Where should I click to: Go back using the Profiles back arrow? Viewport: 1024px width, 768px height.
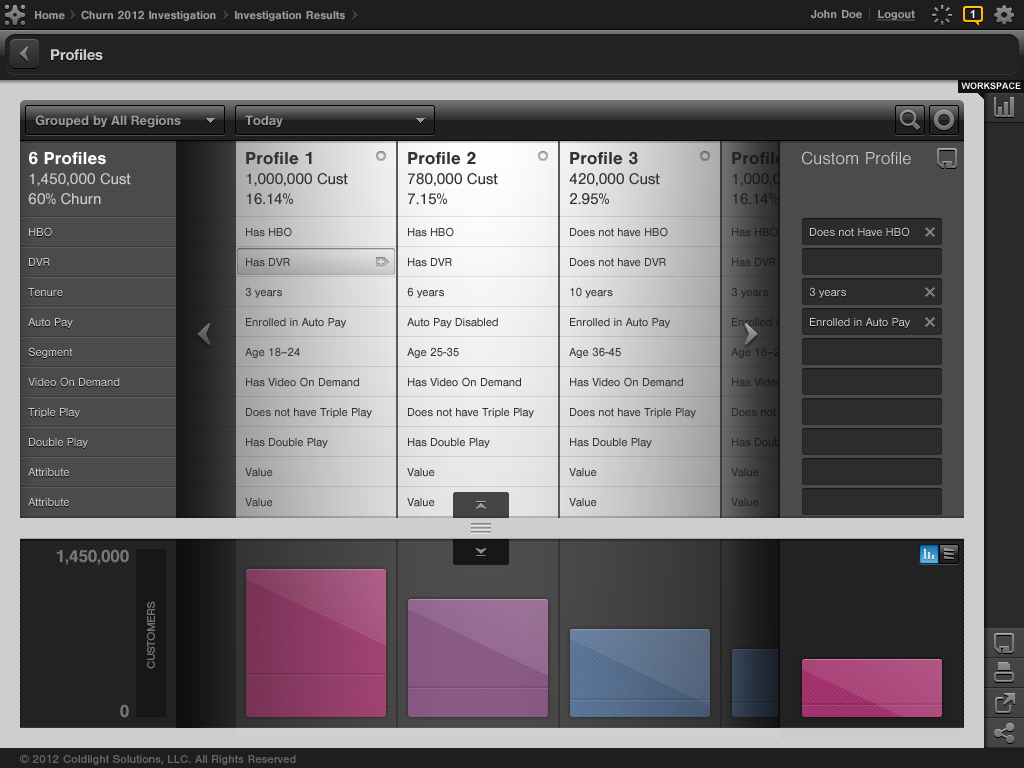click(24, 55)
